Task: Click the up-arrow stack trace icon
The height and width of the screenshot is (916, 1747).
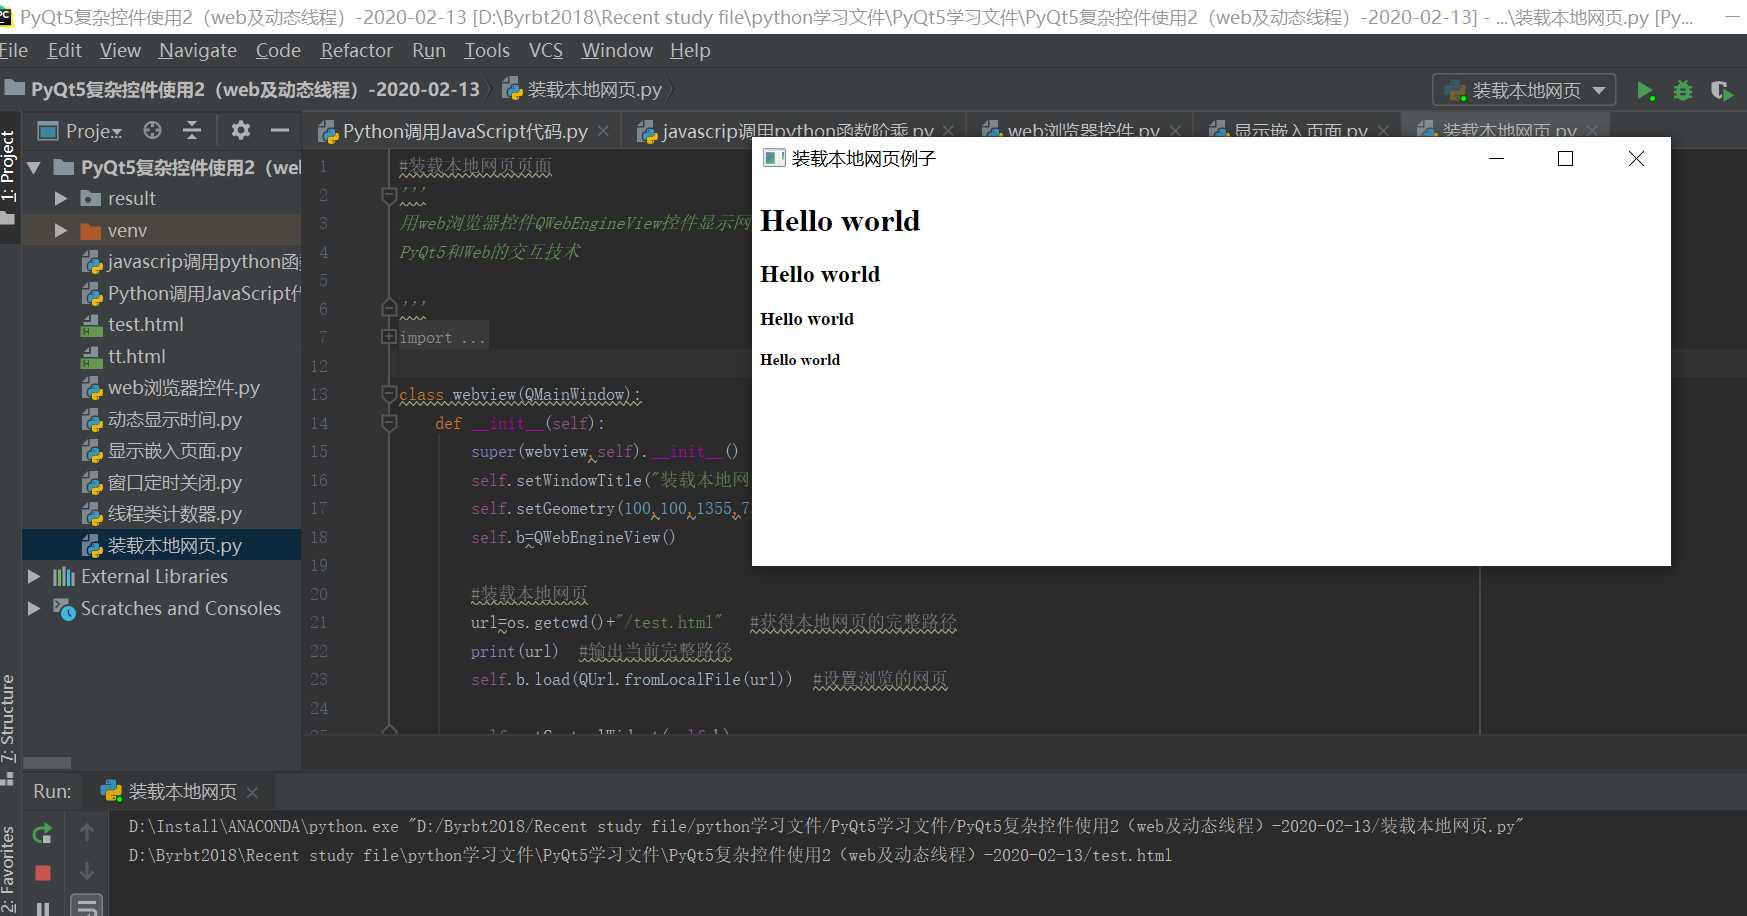Action: click(x=87, y=832)
